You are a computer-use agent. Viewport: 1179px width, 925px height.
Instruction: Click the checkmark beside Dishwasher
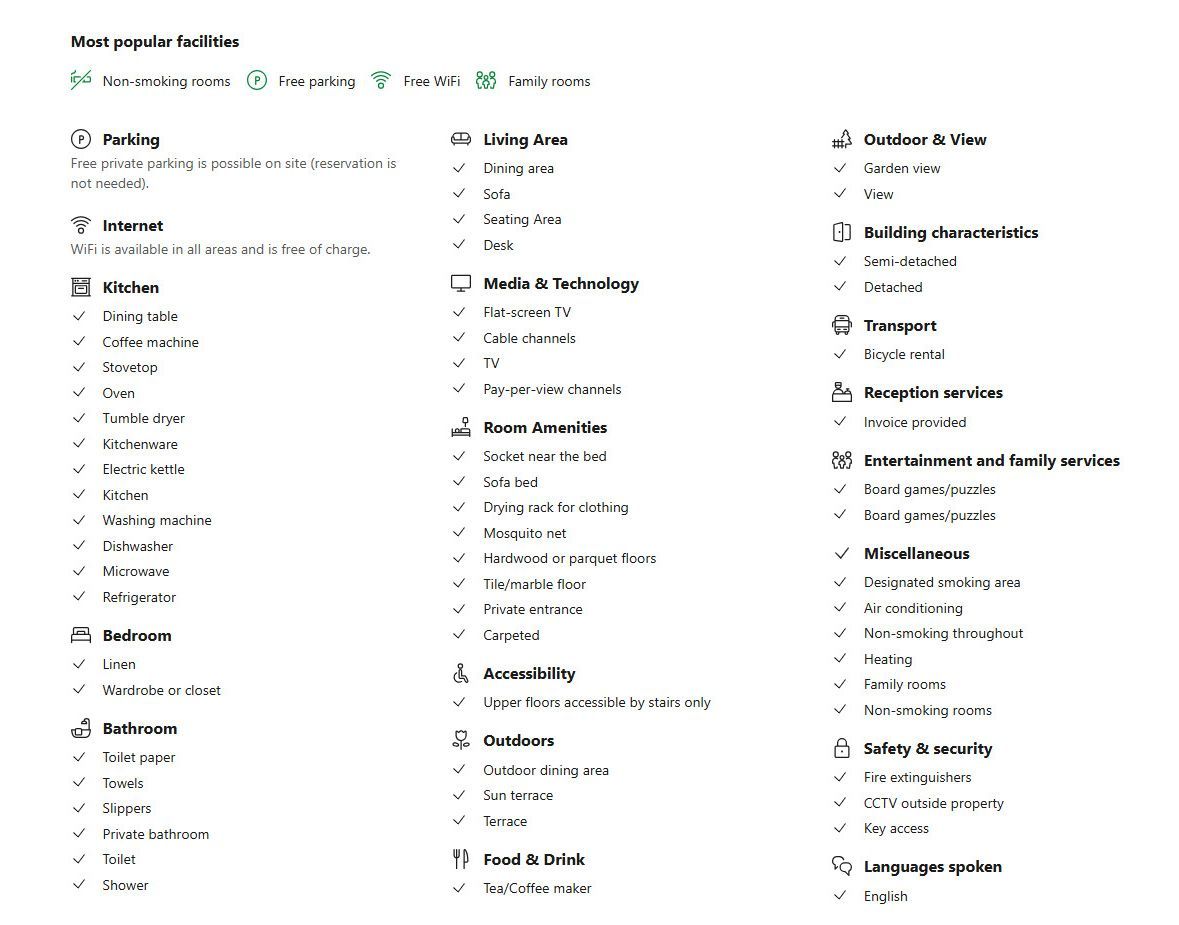pyautogui.click(x=79, y=545)
